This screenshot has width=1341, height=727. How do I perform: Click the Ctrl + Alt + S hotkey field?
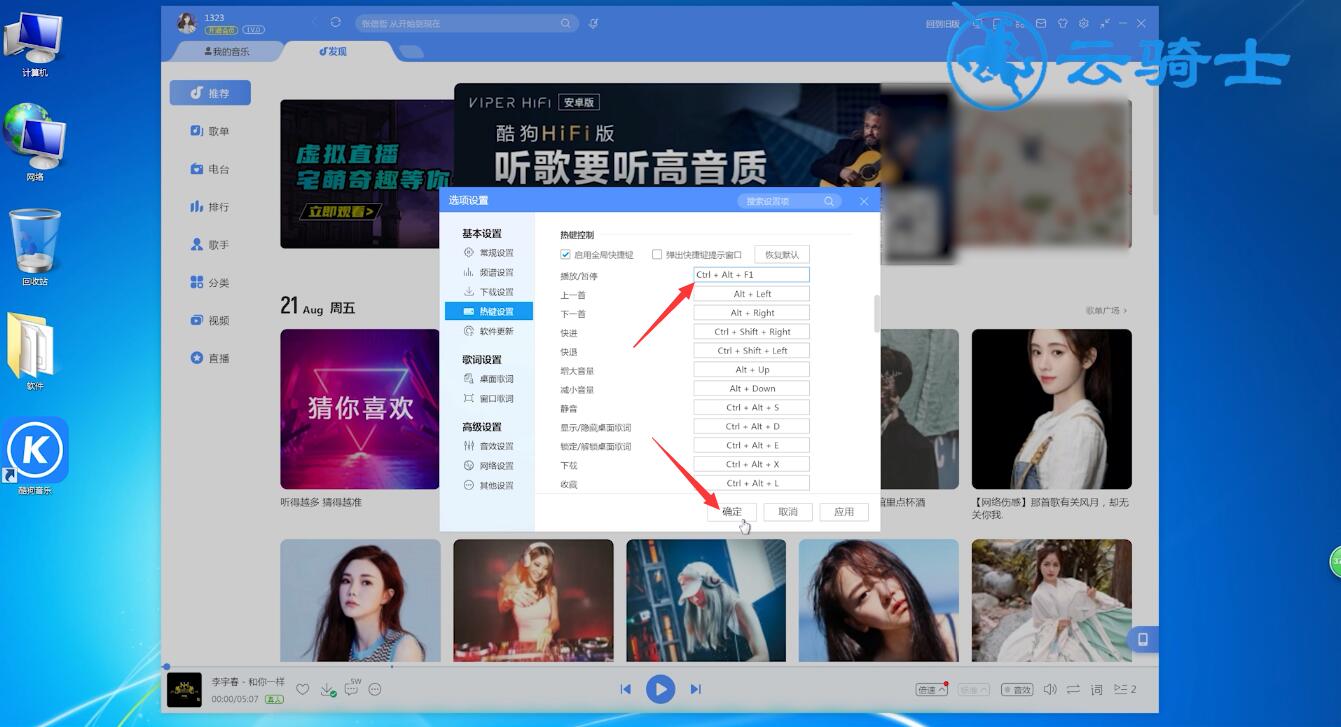751,408
